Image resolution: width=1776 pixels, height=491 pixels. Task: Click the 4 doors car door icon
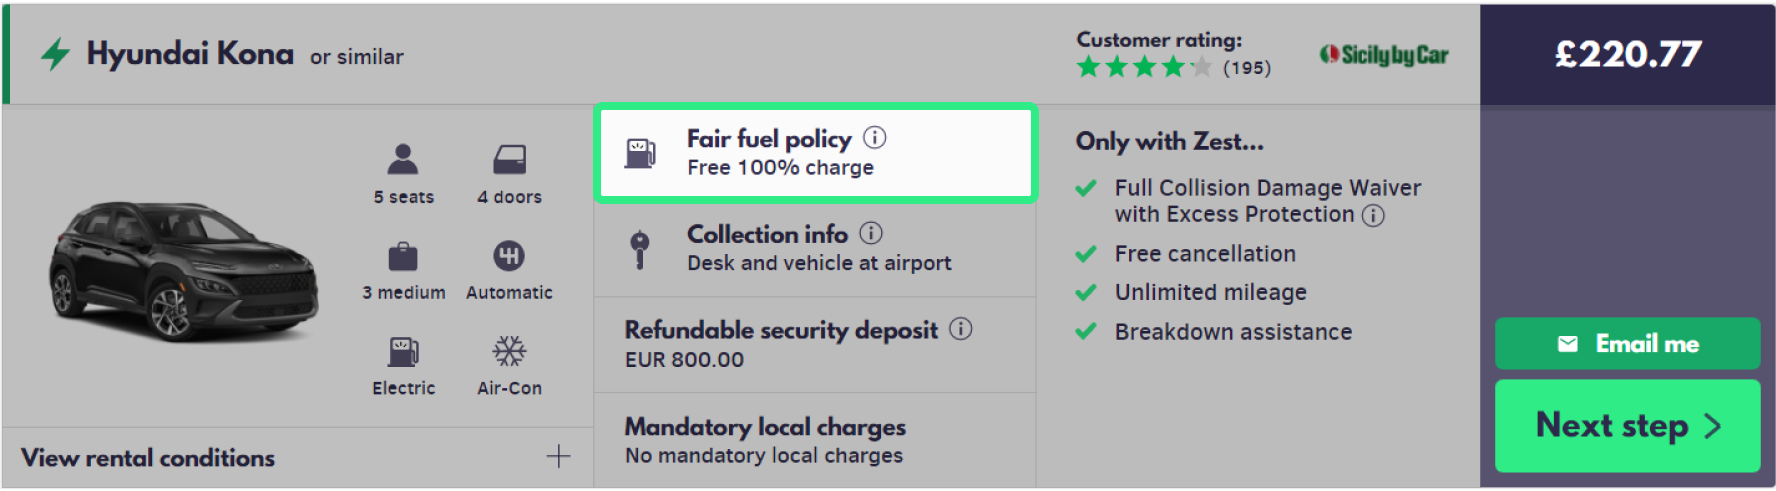509,159
